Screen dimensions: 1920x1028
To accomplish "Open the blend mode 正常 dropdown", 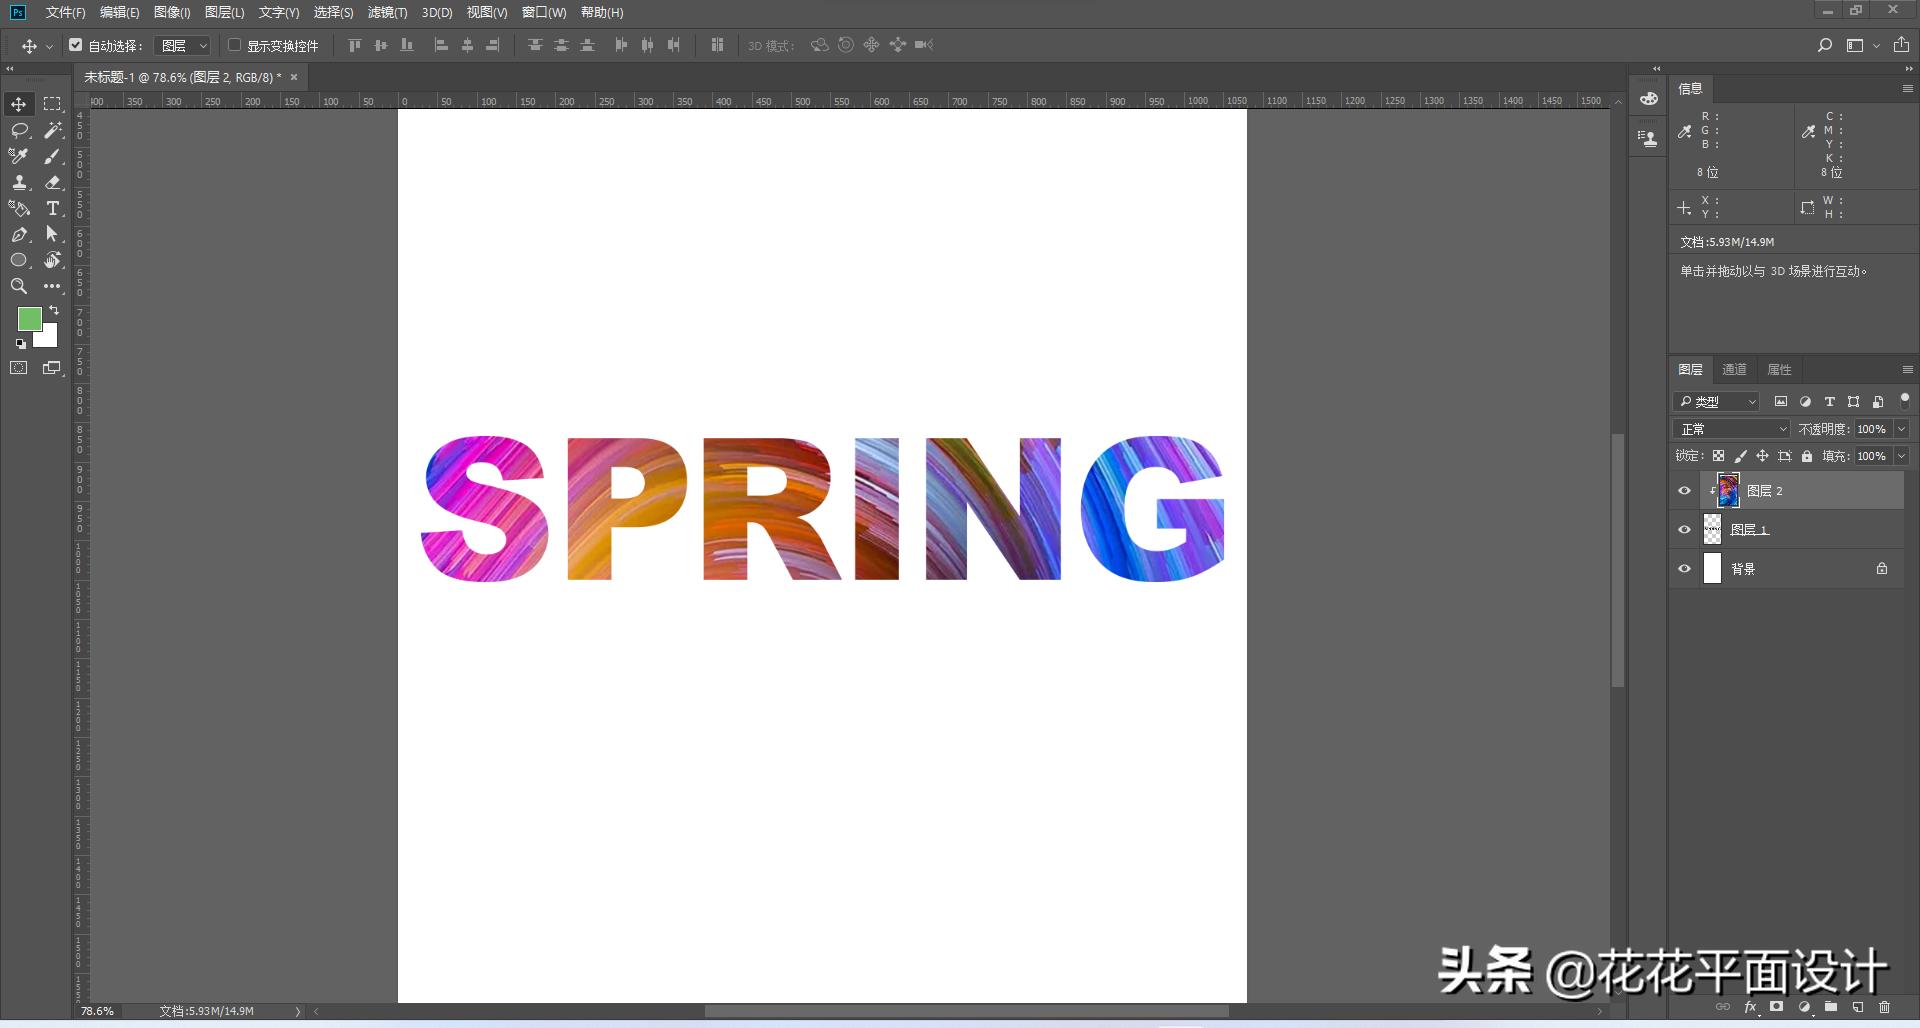I will [1733, 429].
